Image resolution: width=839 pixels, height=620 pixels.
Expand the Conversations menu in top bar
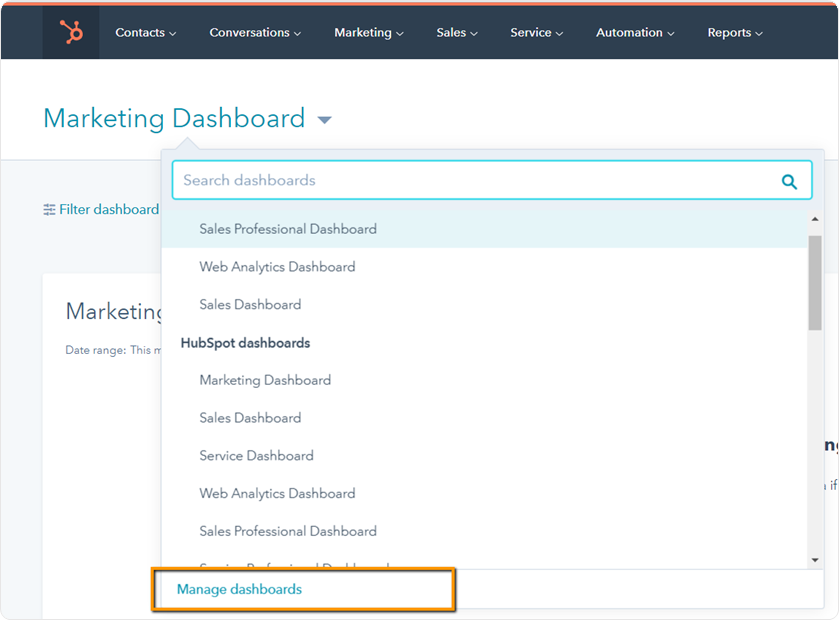coord(255,33)
